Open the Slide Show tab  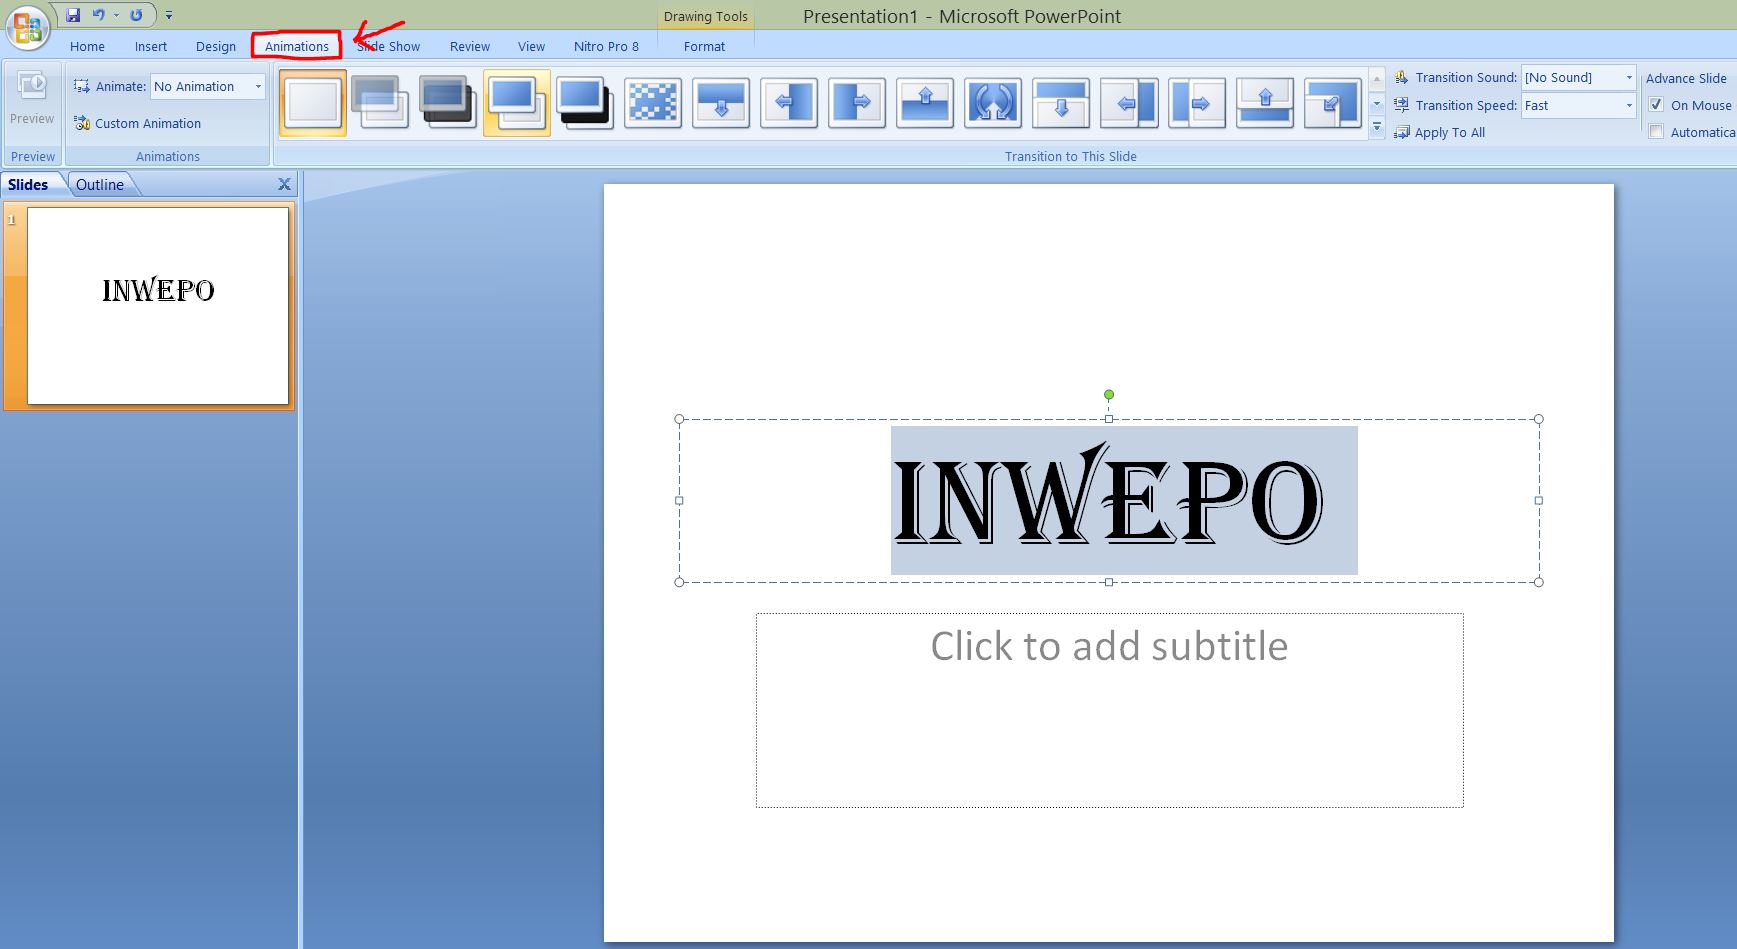389,46
